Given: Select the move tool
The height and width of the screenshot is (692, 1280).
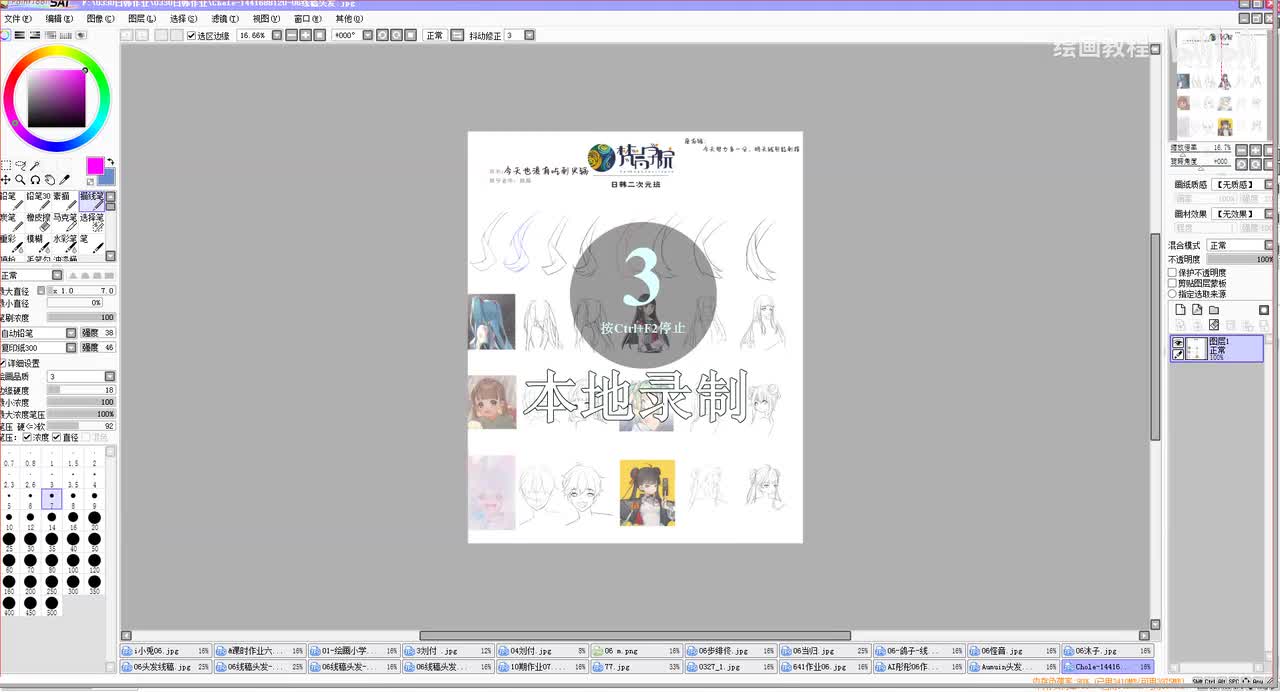Looking at the screenshot, I should click(x=6, y=180).
